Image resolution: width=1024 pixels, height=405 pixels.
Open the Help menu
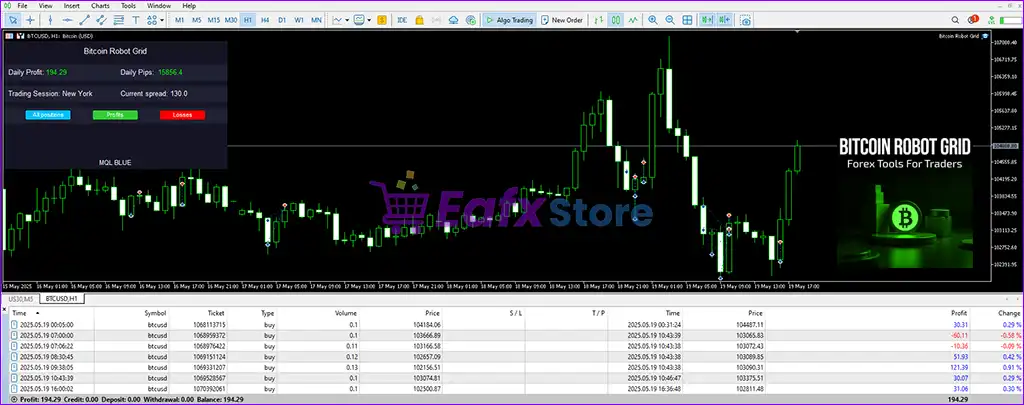189,5
